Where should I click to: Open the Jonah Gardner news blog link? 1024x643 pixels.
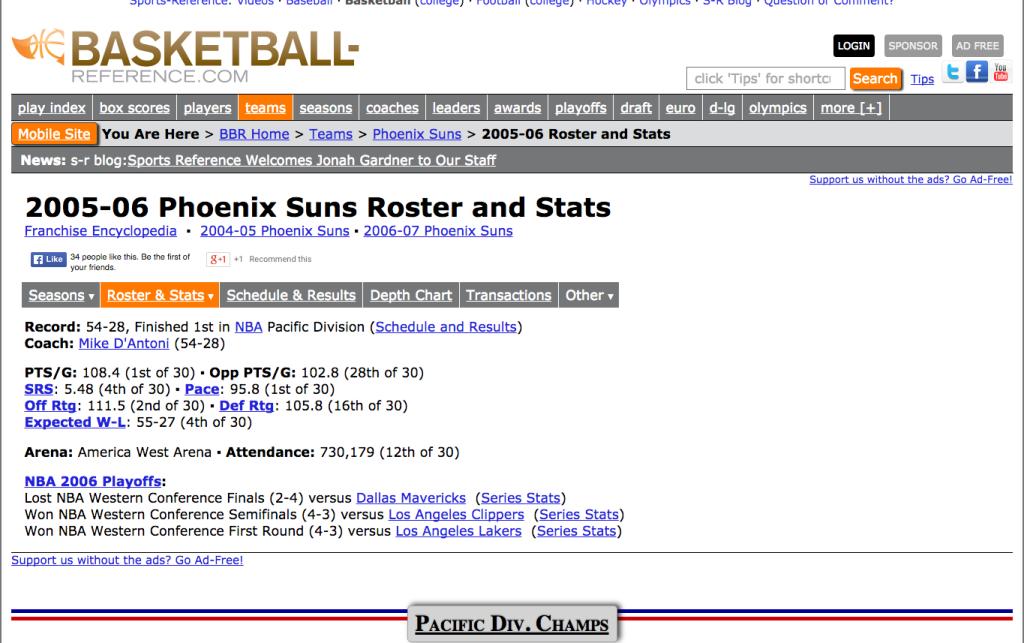point(312,160)
